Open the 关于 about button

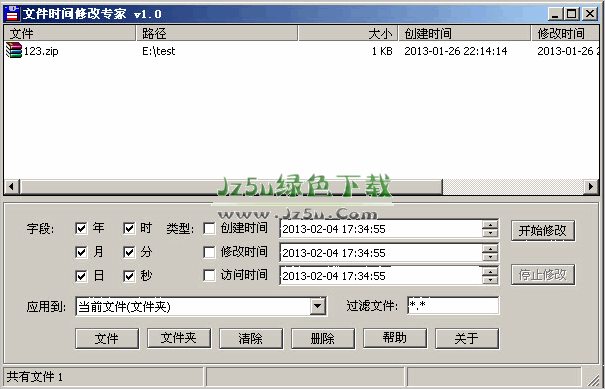click(x=467, y=338)
